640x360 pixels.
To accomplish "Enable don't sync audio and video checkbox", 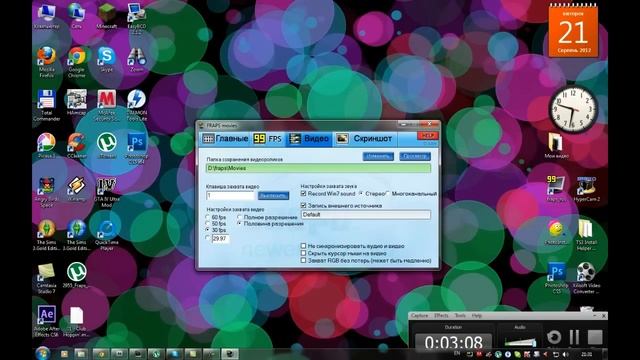I will click(303, 246).
